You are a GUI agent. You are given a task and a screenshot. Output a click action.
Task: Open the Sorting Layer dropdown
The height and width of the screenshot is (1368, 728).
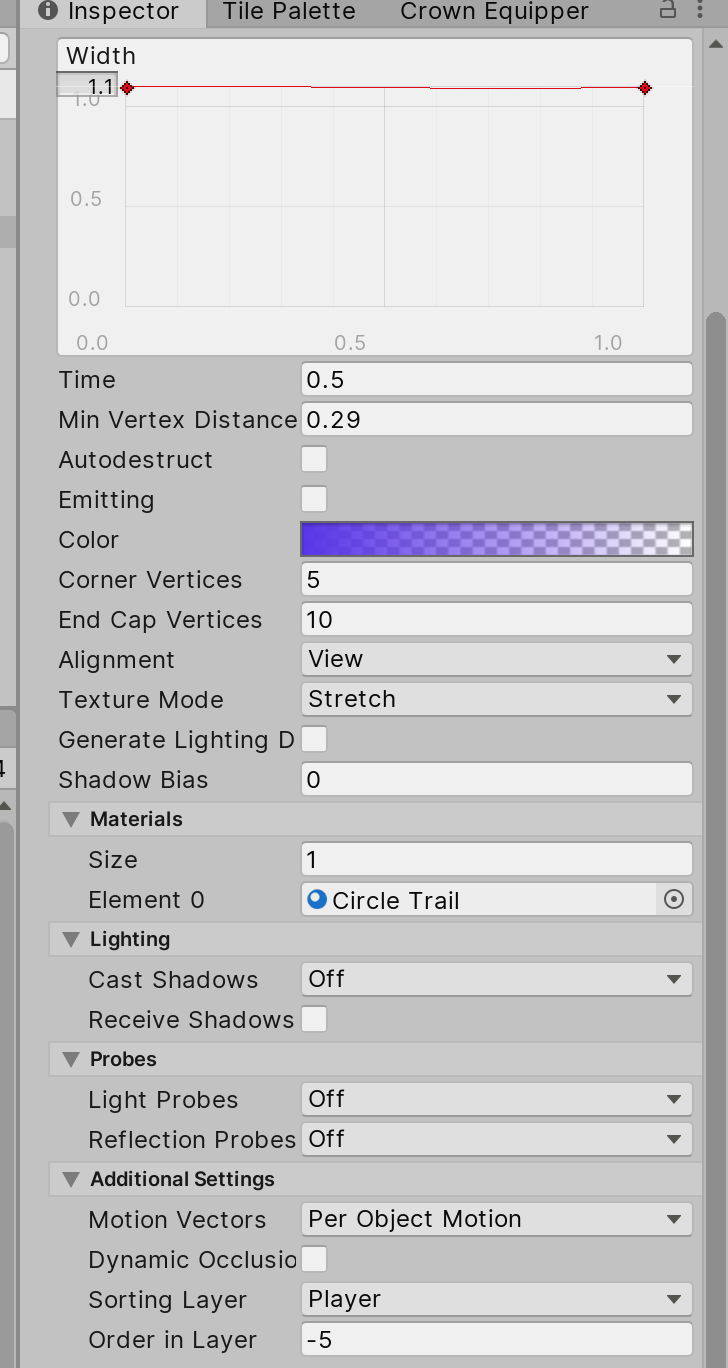(x=496, y=1299)
